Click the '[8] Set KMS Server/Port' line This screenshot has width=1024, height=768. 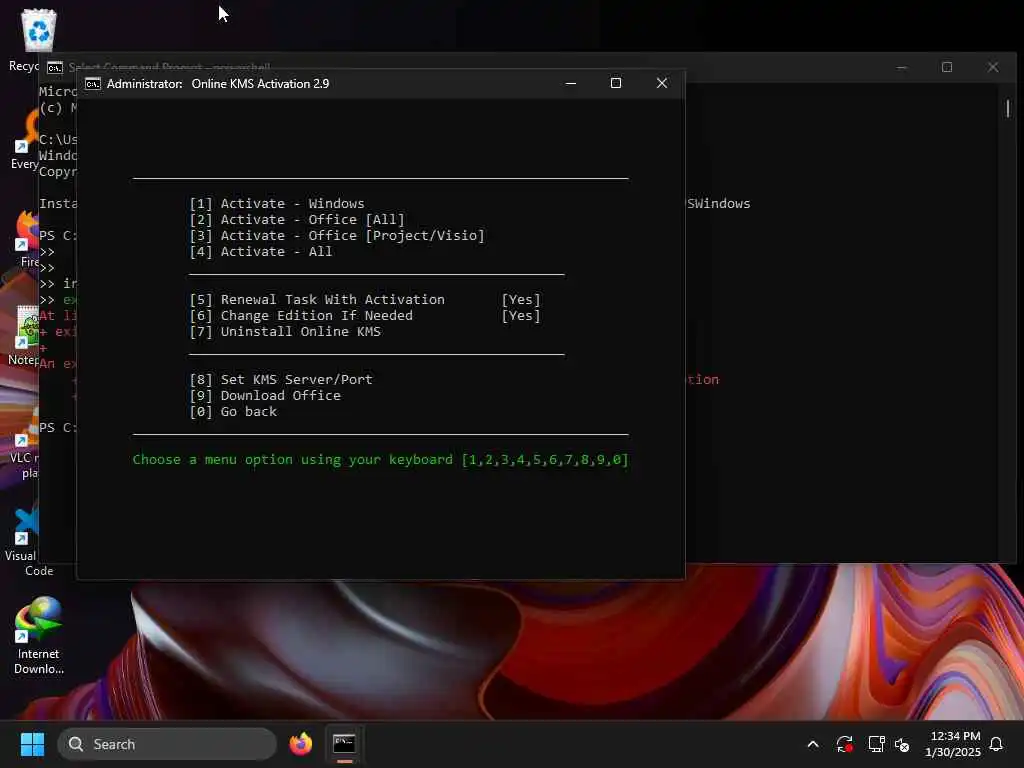[x=281, y=380]
